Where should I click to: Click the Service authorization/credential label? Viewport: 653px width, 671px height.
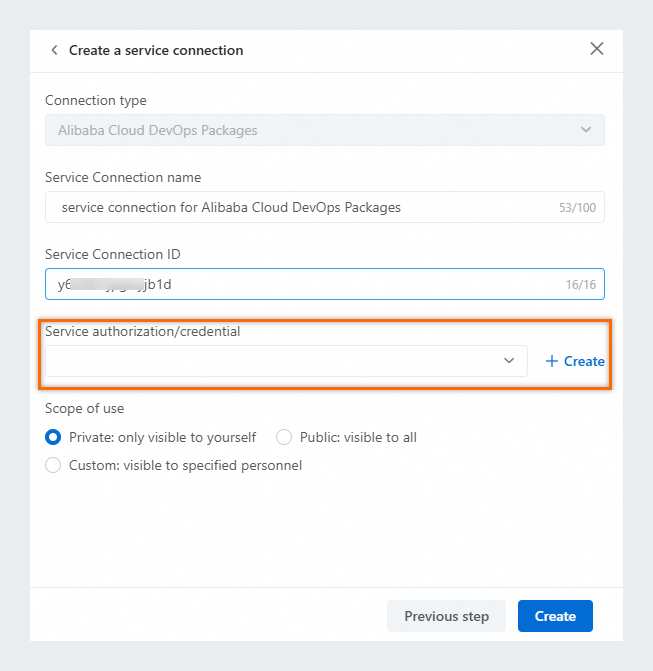142,331
